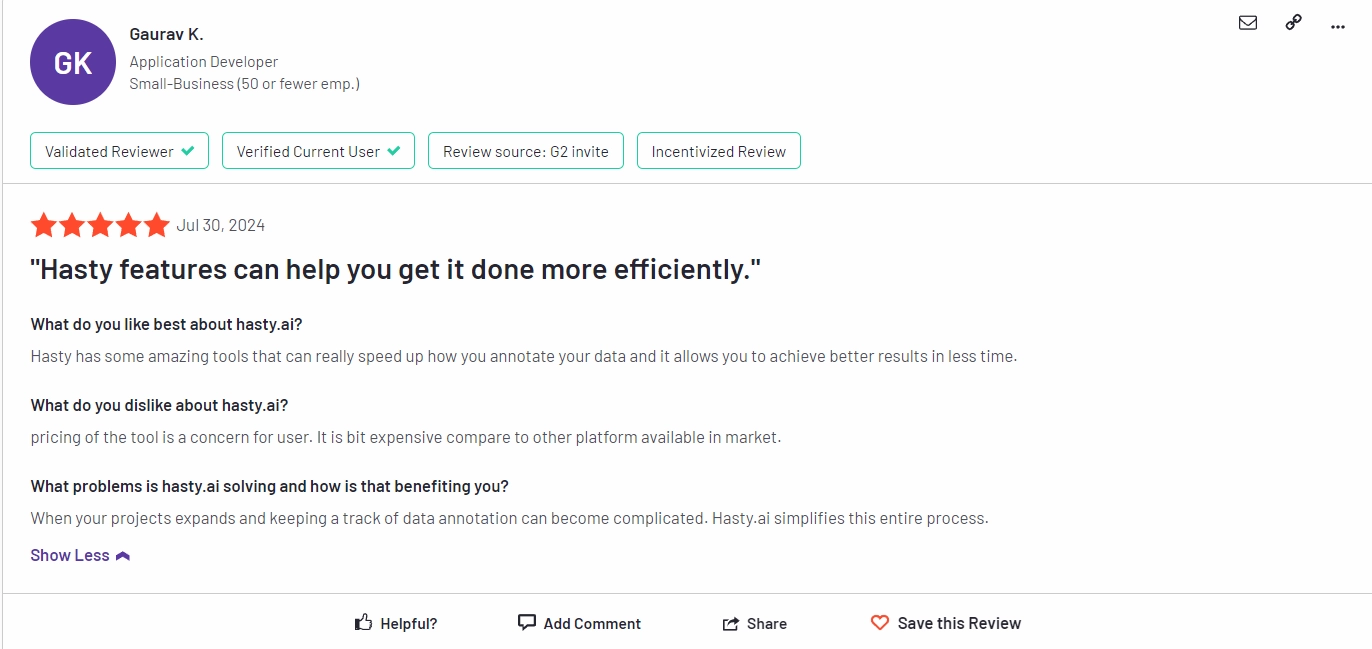The height and width of the screenshot is (649, 1372).
Task: Click Review source: G2 invite tag
Action: 526,151
